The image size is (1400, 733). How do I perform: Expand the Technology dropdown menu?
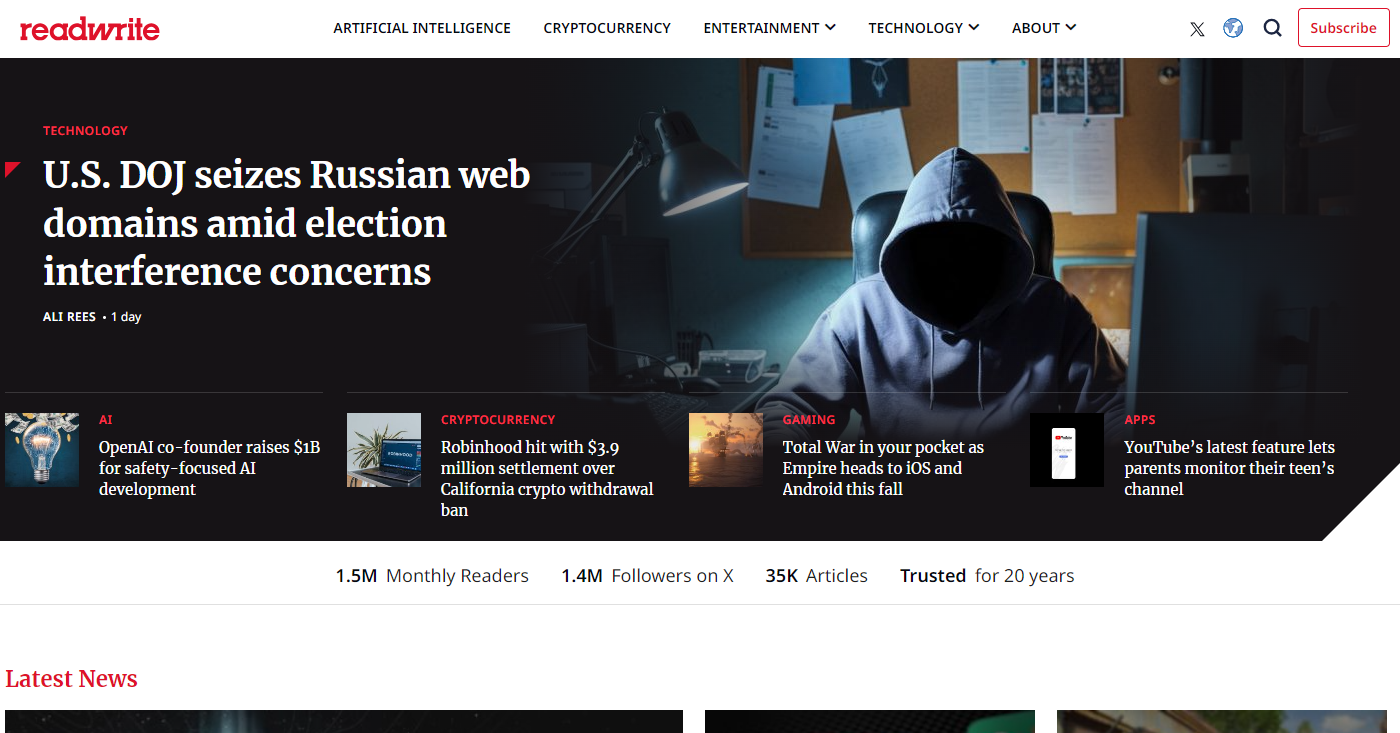pyautogui.click(x=923, y=28)
